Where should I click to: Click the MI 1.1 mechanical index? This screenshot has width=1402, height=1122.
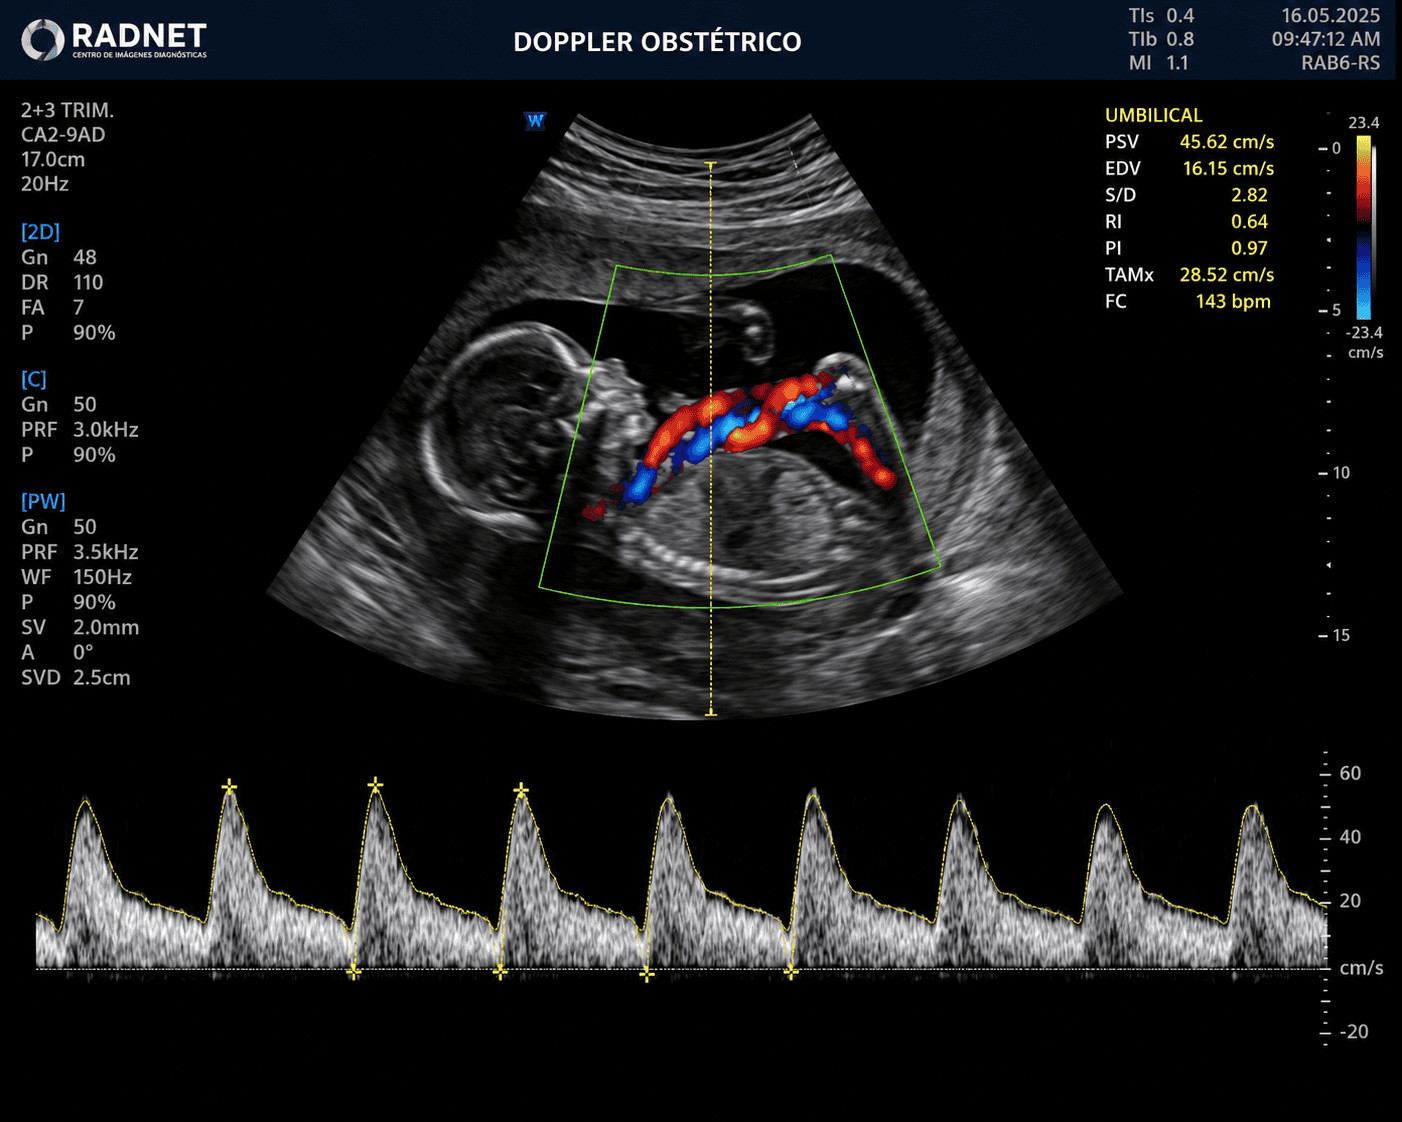(1159, 63)
